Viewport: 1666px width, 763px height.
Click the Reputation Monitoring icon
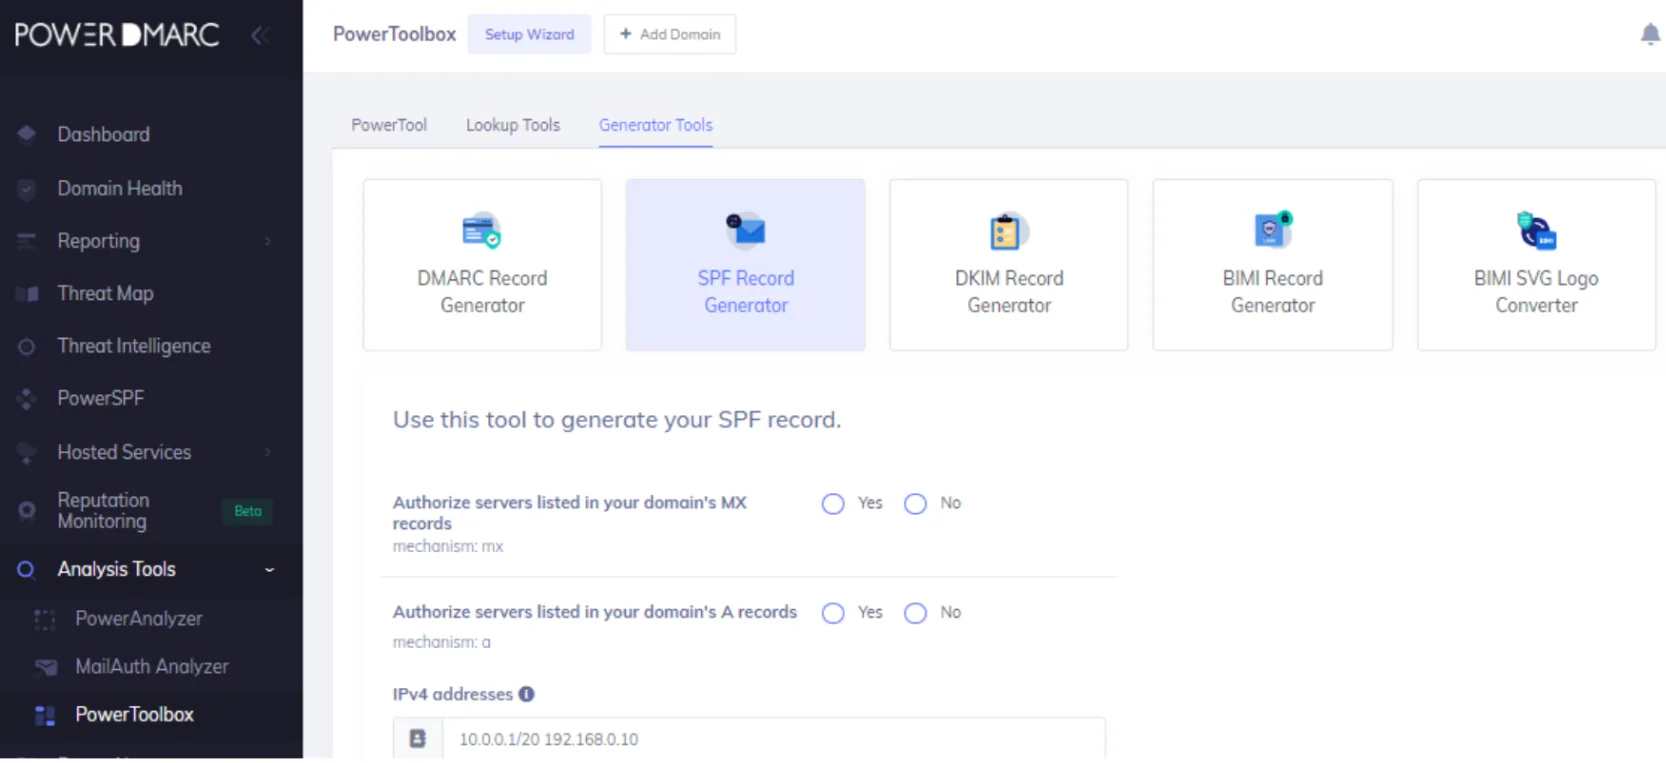[27, 511]
